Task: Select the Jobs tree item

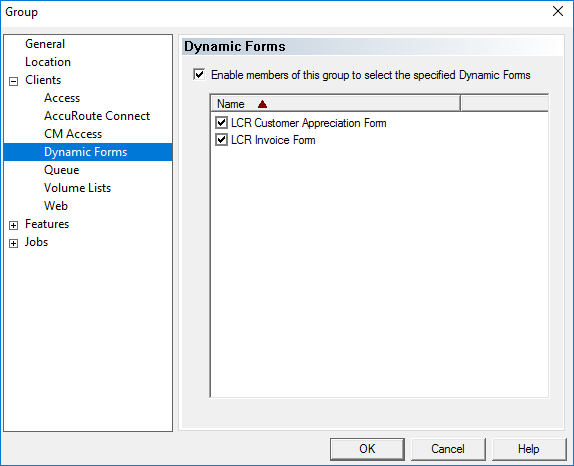Action: pyautogui.click(x=36, y=242)
